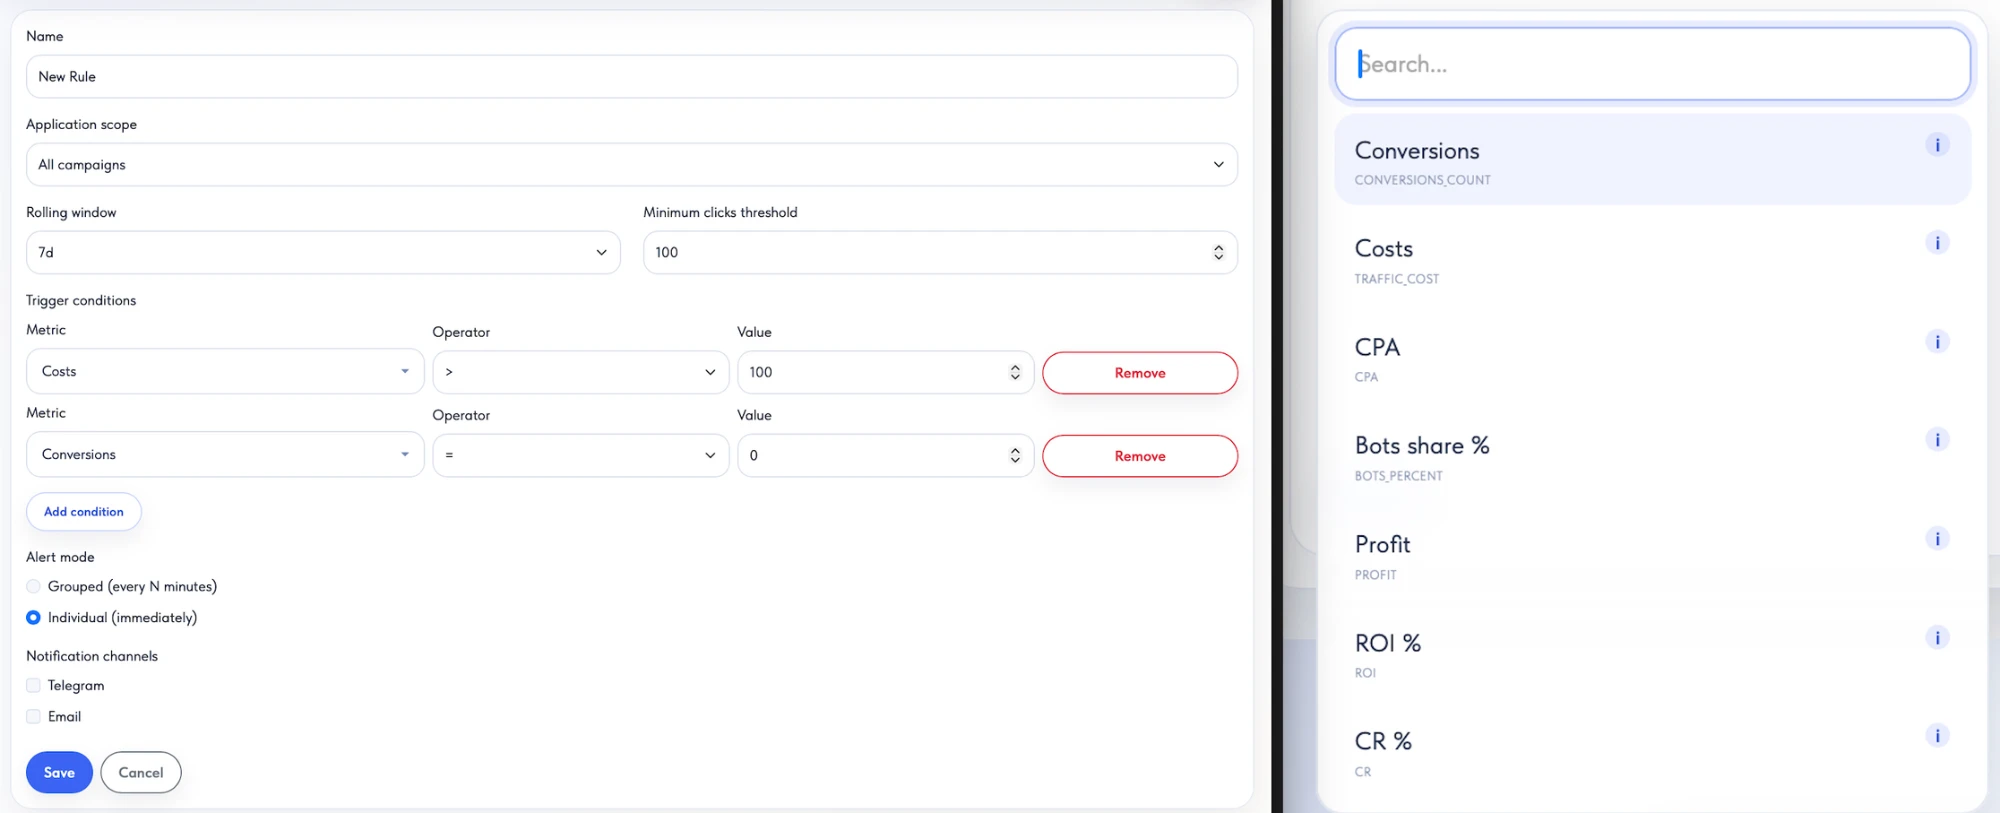Remove the Conversions trigger condition

(x=1140, y=455)
